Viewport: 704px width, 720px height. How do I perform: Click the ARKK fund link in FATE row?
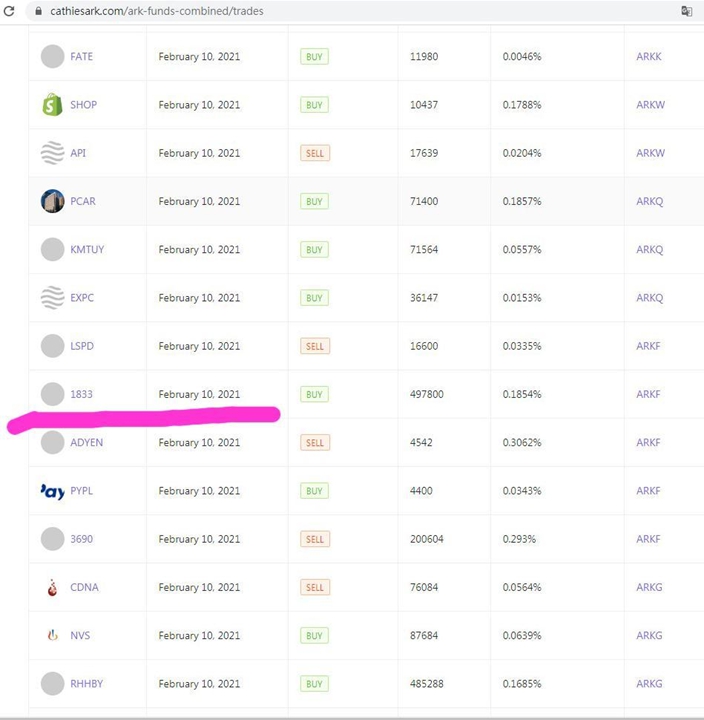coord(648,56)
